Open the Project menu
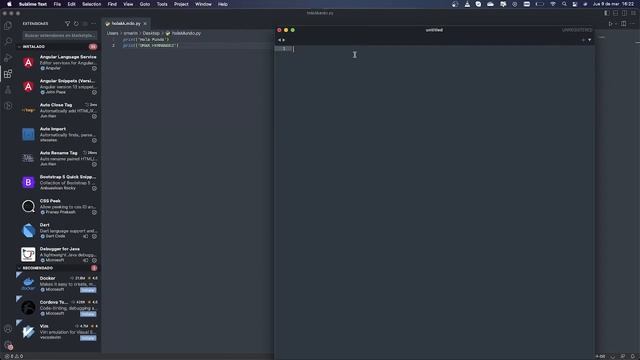The height and width of the screenshot is (360, 640). [x=181, y=4]
